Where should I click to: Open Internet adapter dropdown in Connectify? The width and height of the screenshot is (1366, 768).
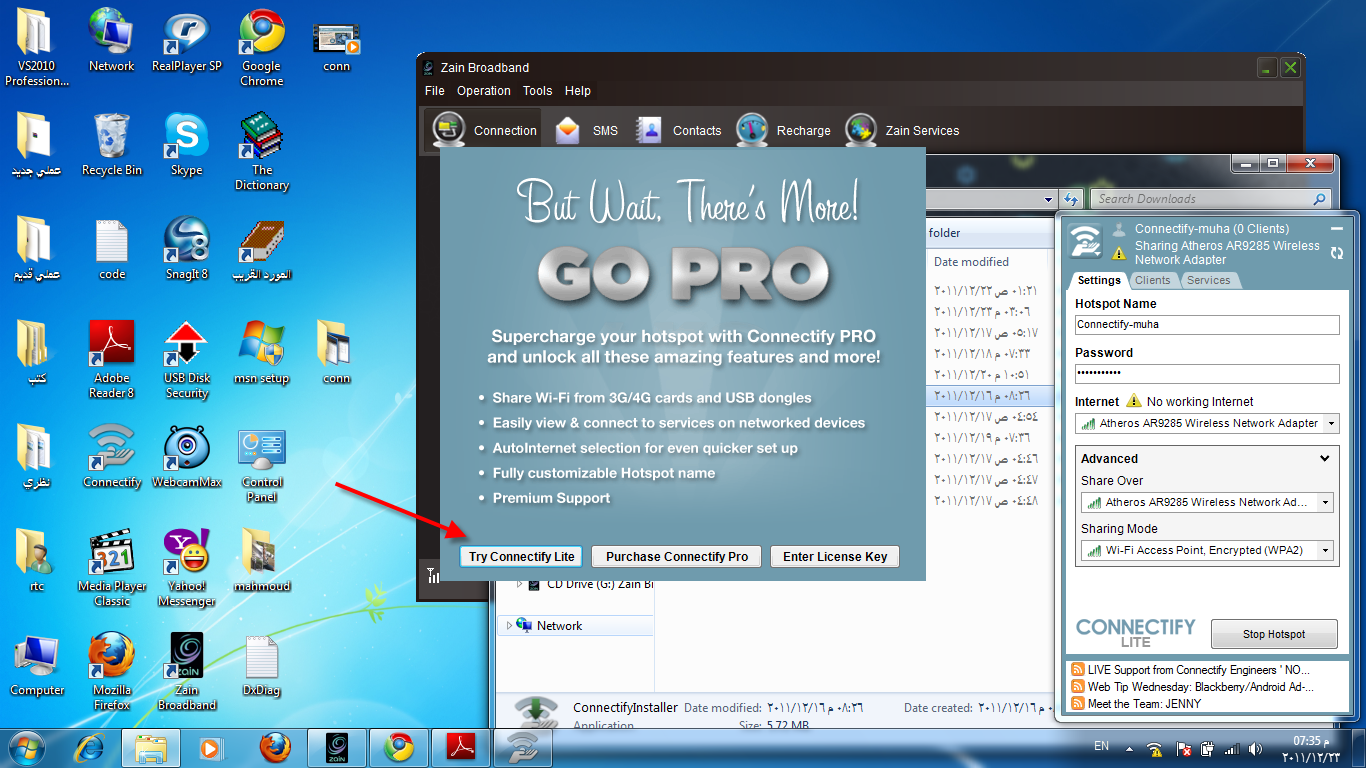[1331, 424]
